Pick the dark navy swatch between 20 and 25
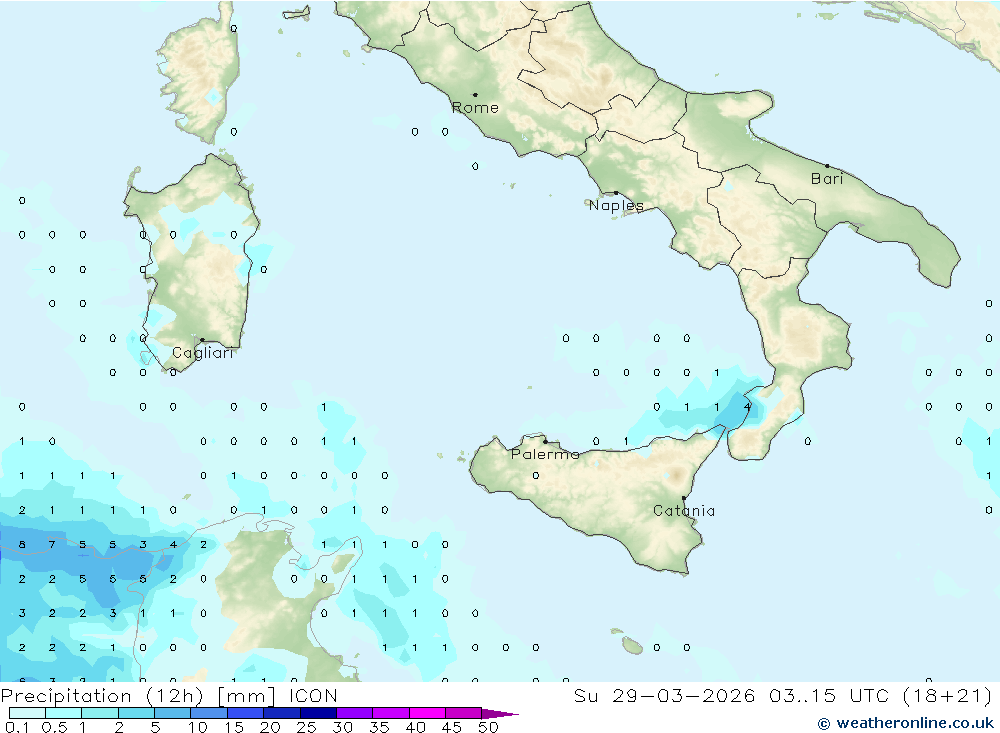Screen dimensions: 1000x733 pyautogui.click(x=282, y=713)
